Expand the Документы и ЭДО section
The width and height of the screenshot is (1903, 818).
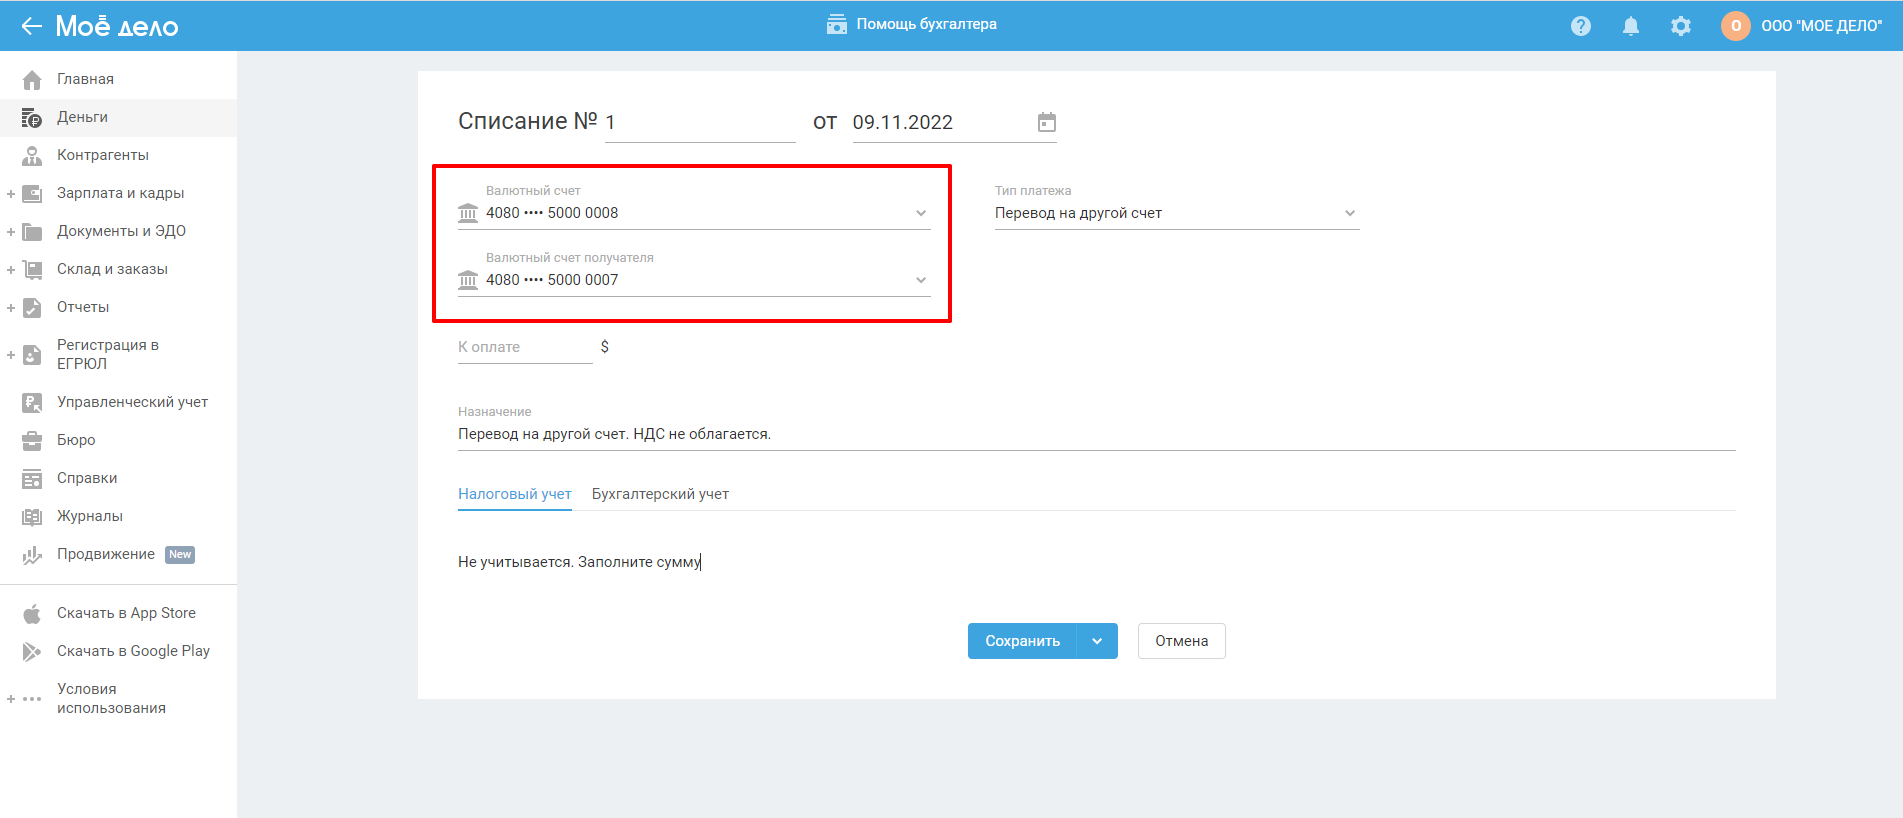[11, 231]
